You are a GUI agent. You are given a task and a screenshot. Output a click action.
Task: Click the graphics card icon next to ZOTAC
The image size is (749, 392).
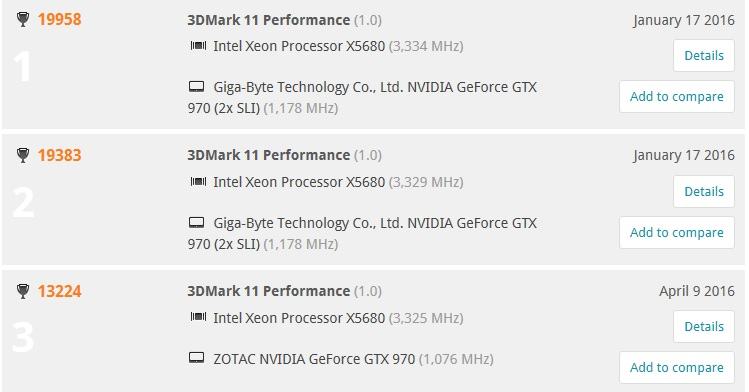[x=197, y=358]
